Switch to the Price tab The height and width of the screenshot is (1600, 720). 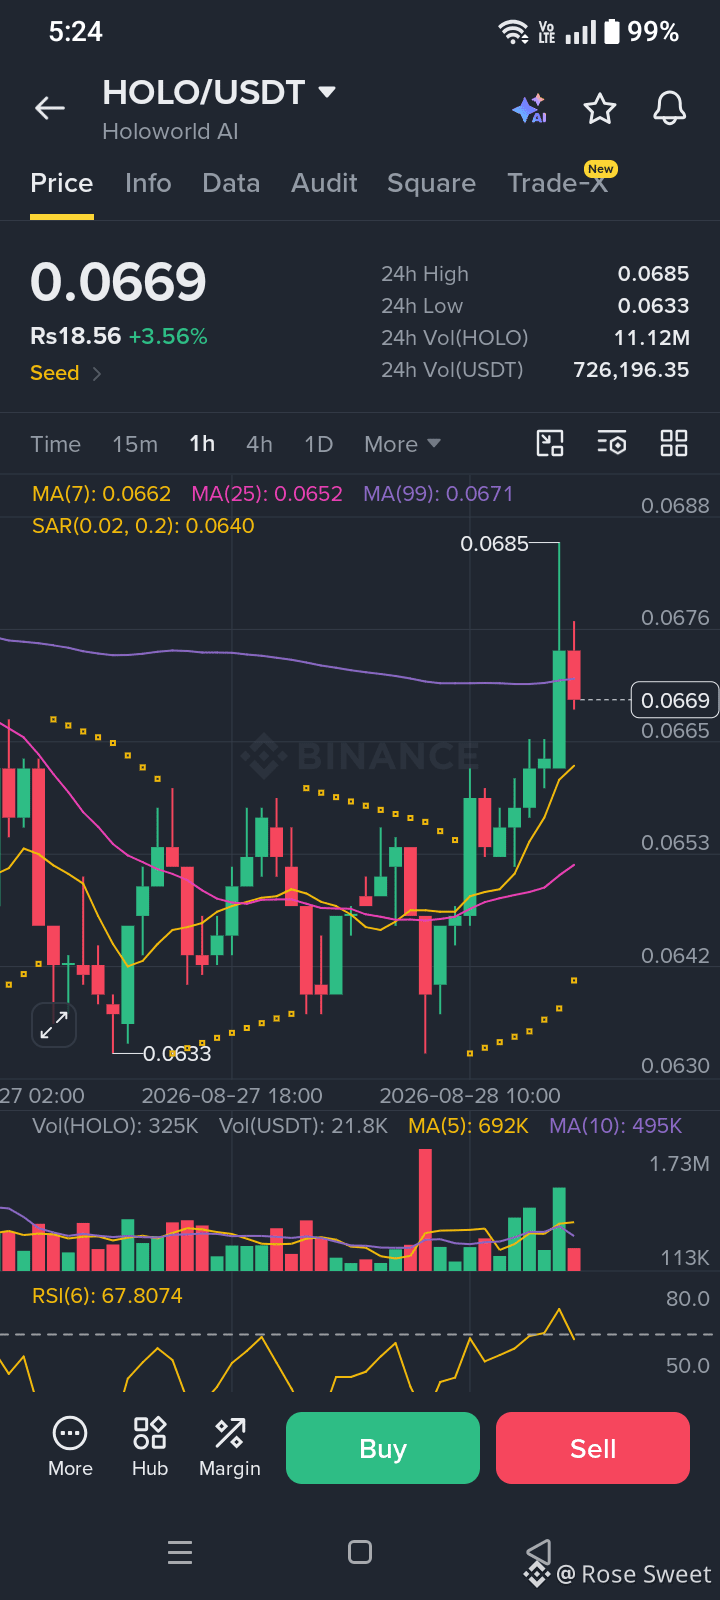[62, 183]
